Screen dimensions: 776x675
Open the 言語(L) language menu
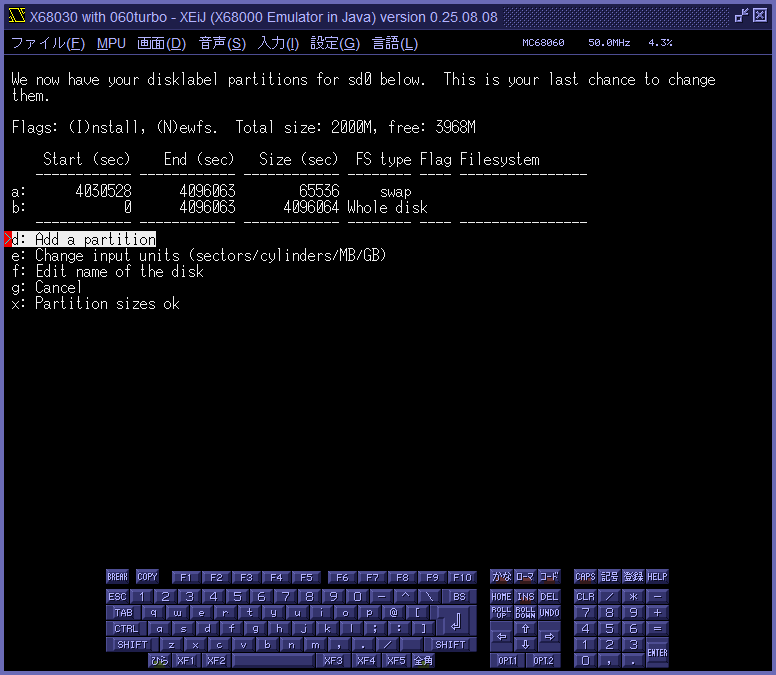pyautogui.click(x=395, y=44)
